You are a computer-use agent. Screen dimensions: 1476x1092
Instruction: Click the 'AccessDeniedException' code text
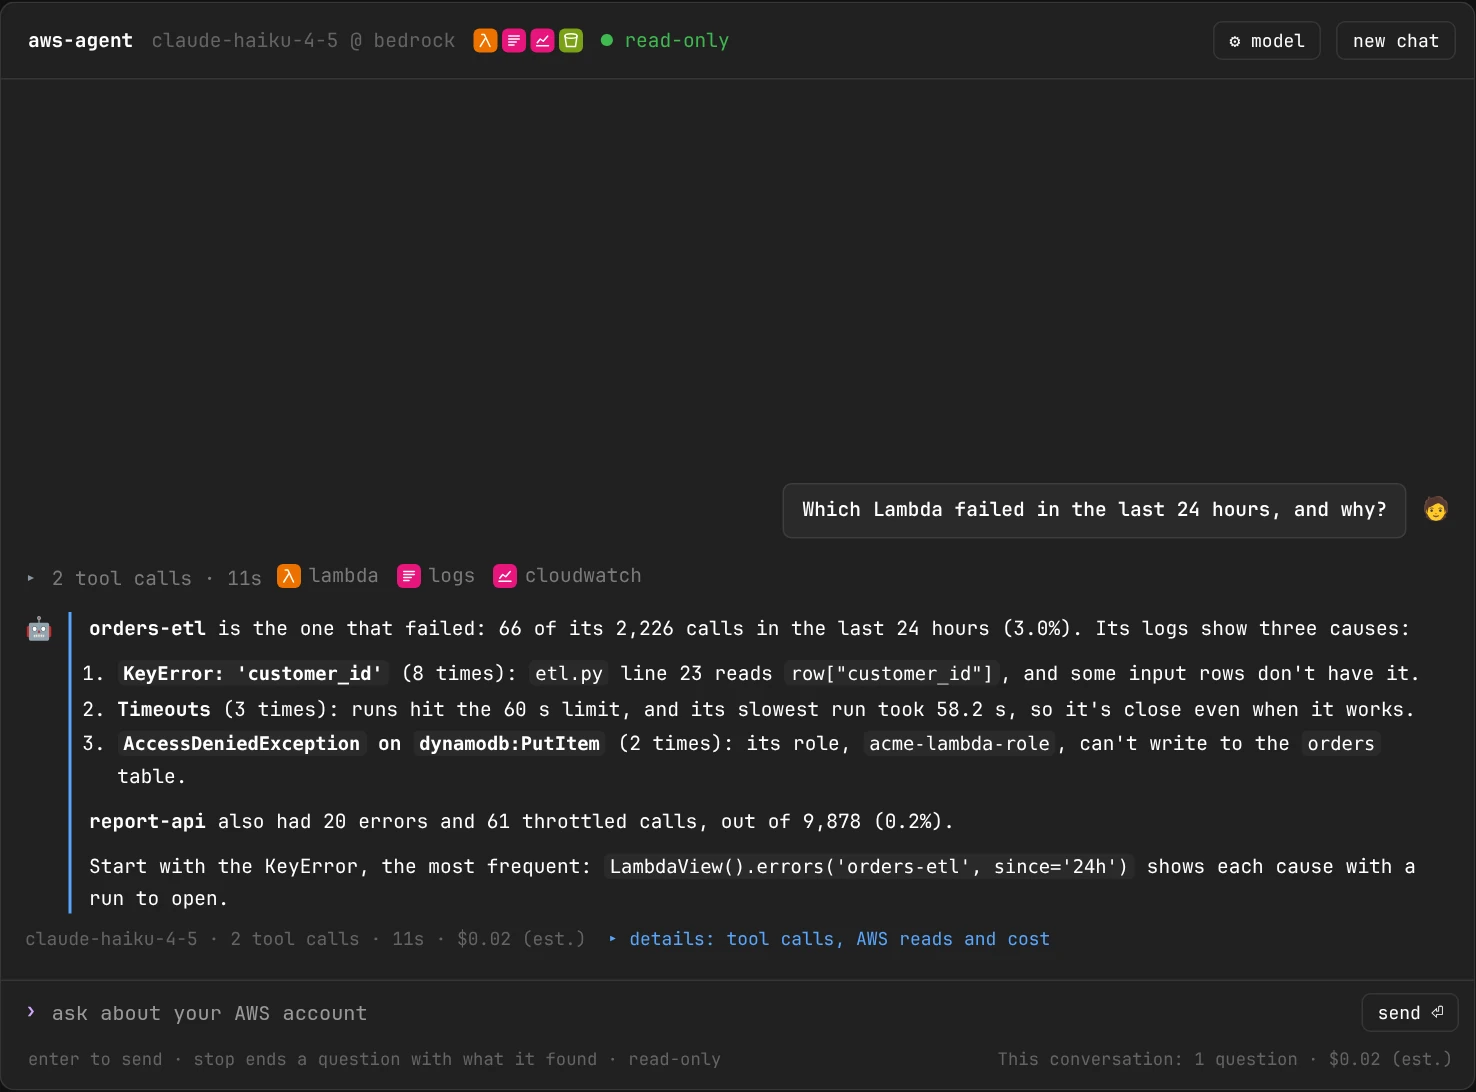click(241, 744)
